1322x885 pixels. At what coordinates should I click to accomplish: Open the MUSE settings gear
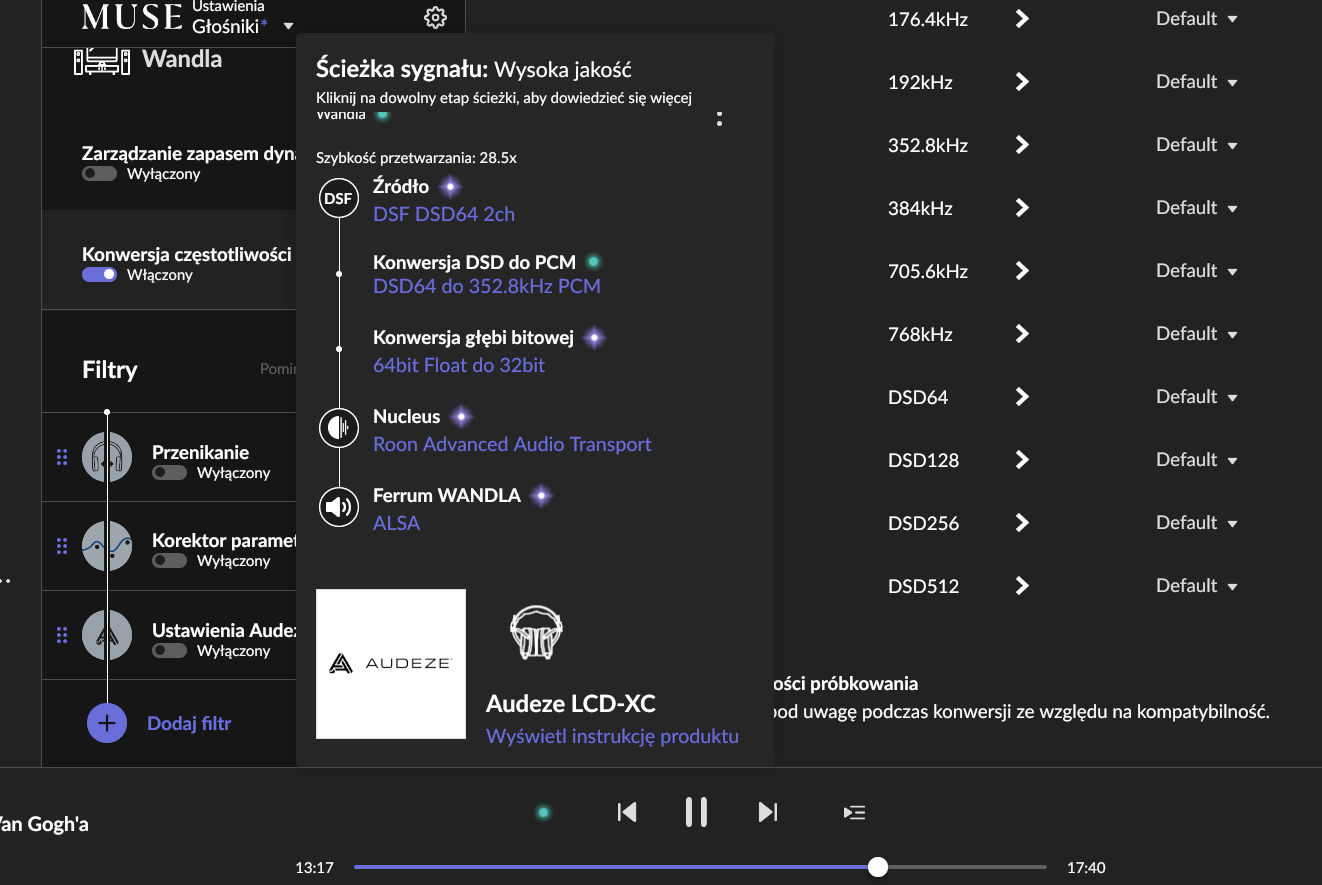(x=435, y=18)
